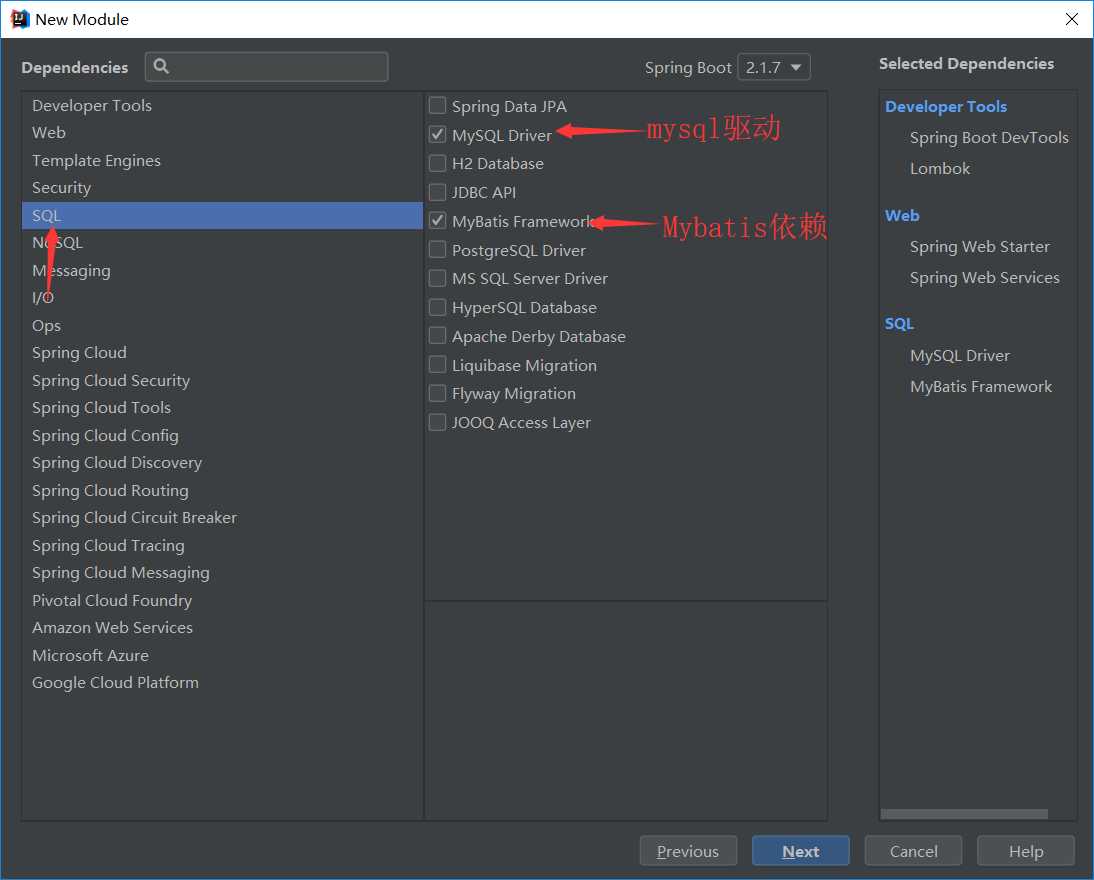Select Pivotal Cloud Foundry category
The width and height of the screenshot is (1094, 880).
(222, 600)
